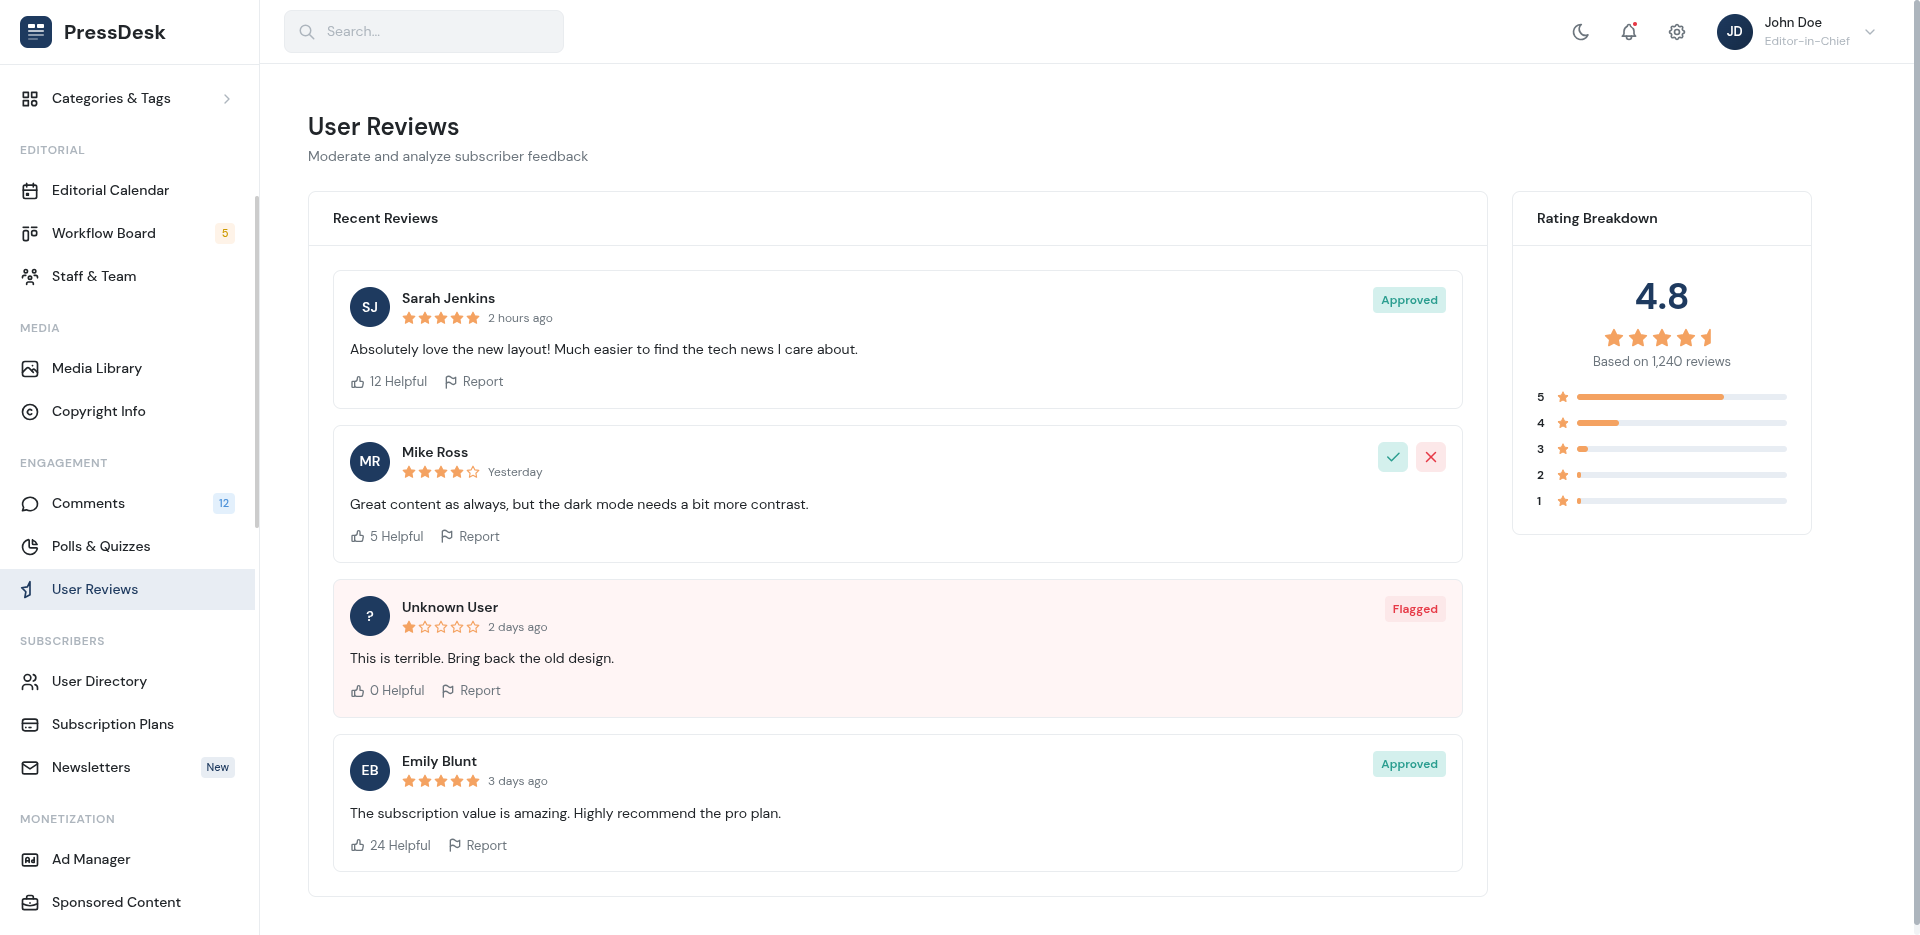Open the Ad Manager page
Screen dimensions: 1920x935
click(x=91, y=859)
